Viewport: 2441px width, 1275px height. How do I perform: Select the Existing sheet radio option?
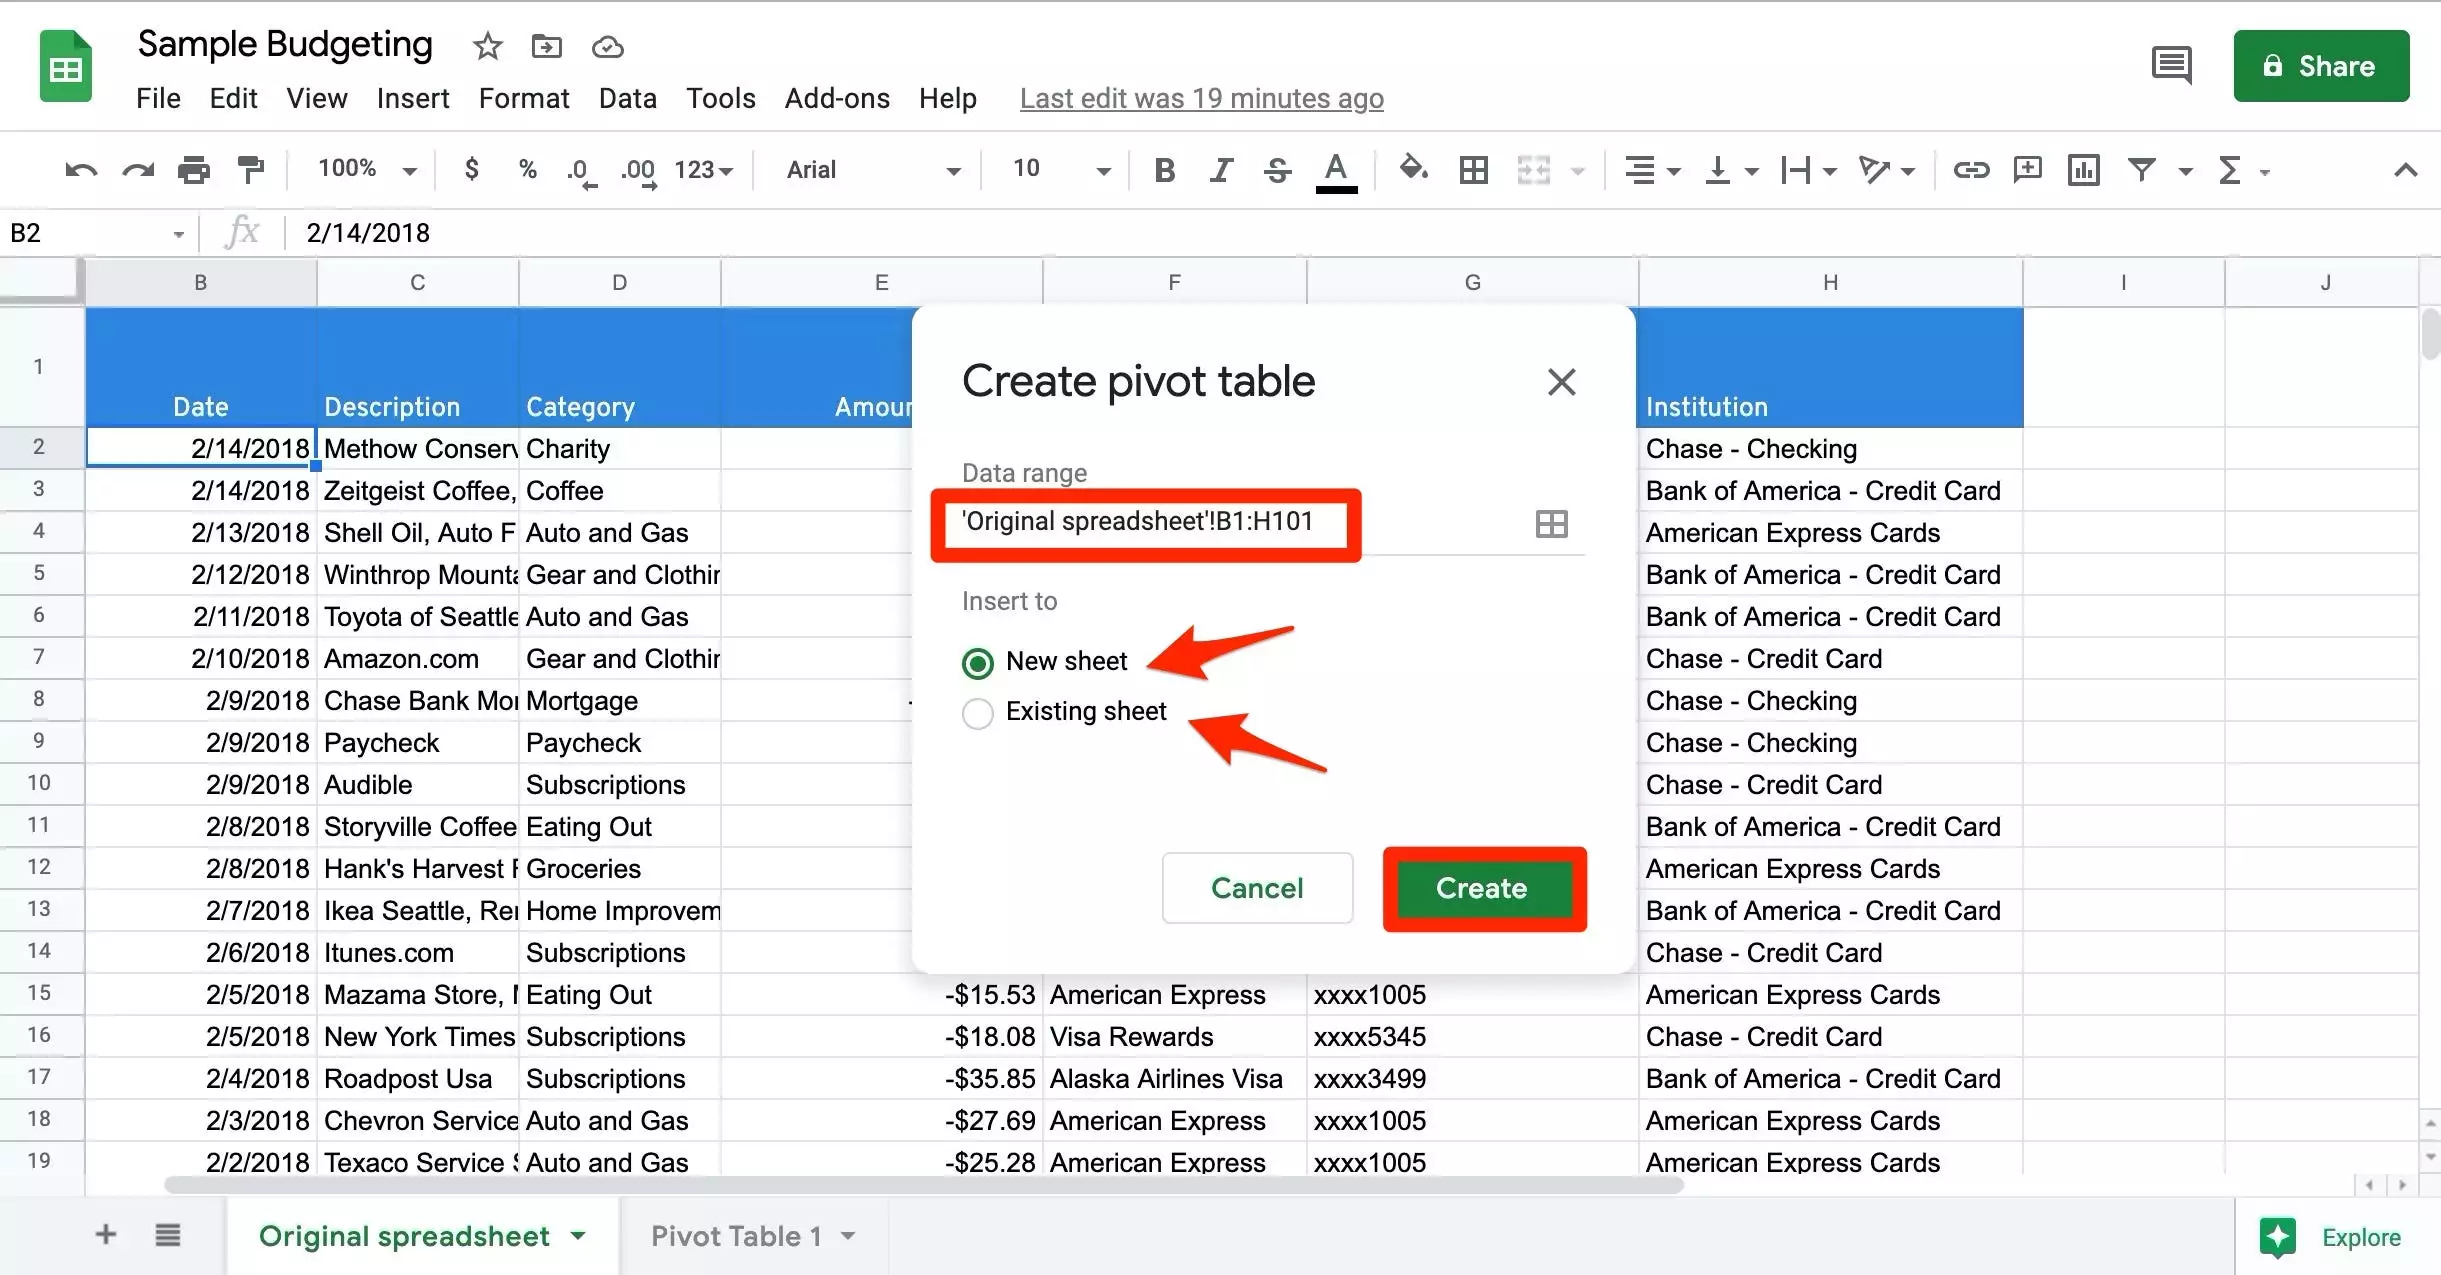click(x=978, y=713)
